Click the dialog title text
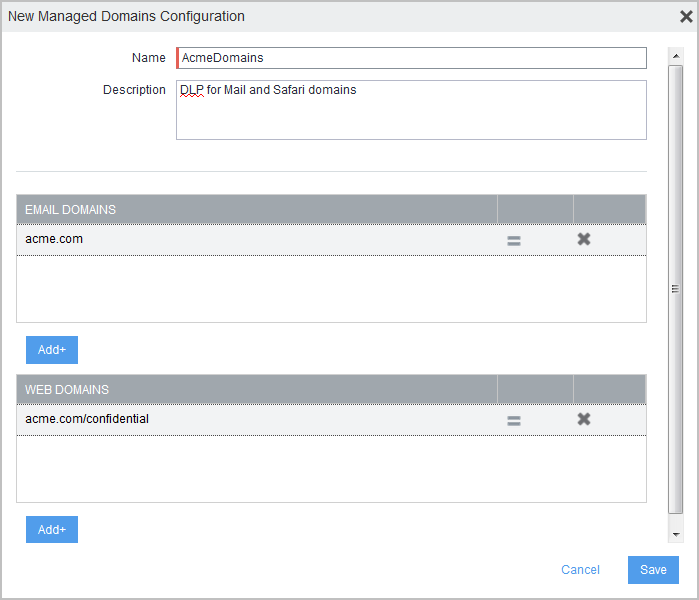 126,16
